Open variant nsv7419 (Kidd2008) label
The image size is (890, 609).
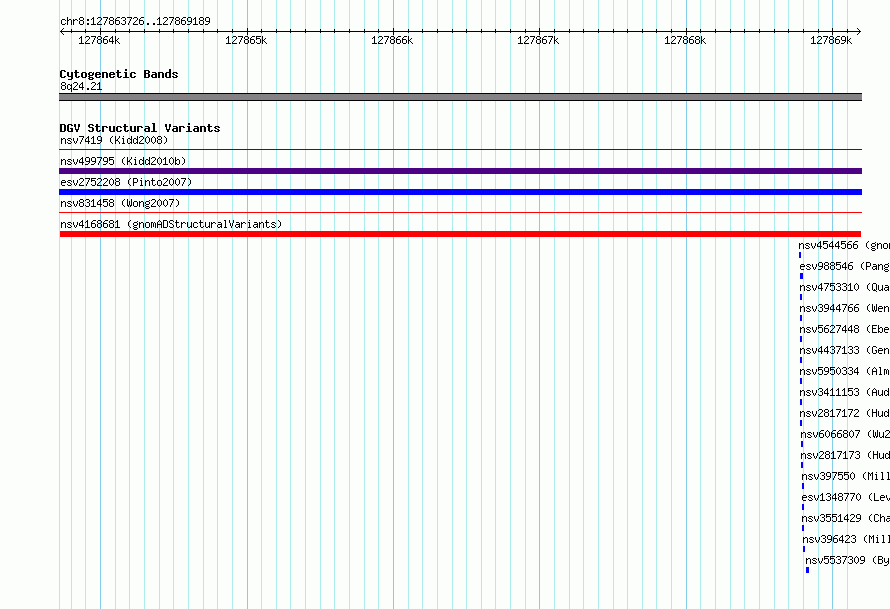pyautogui.click(x=114, y=140)
